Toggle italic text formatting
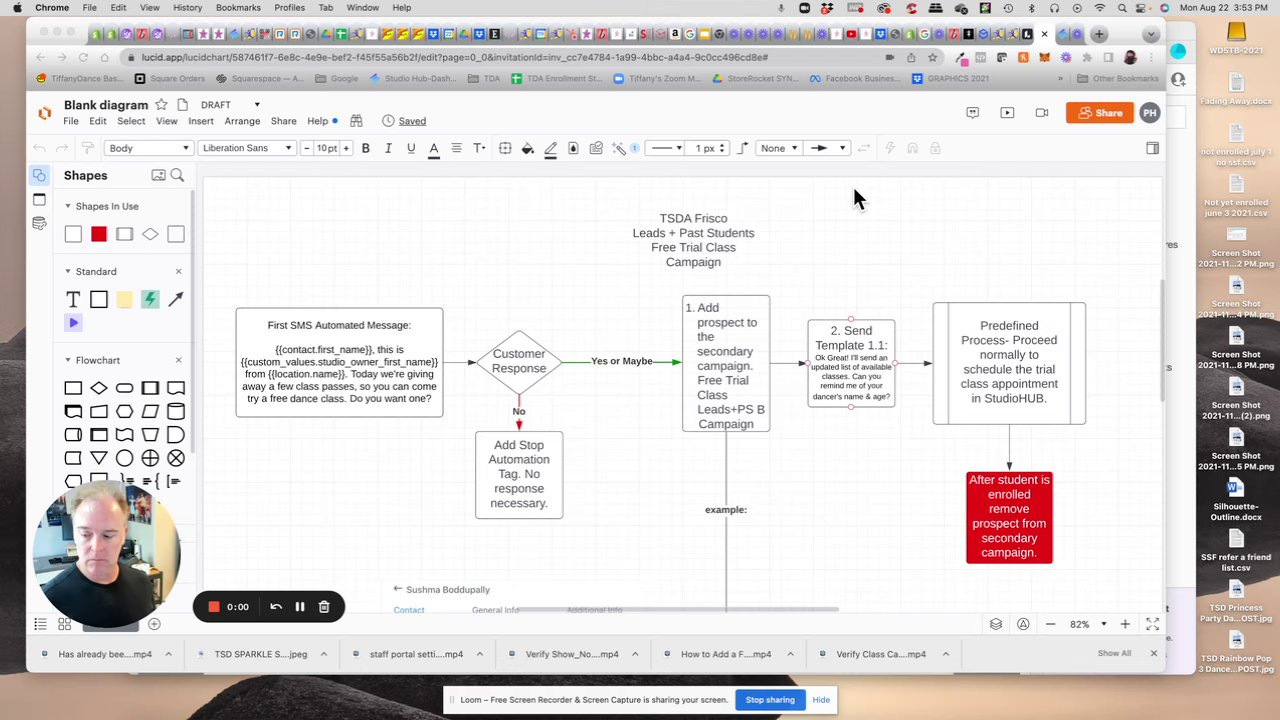1280x720 pixels. coord(388,148)
